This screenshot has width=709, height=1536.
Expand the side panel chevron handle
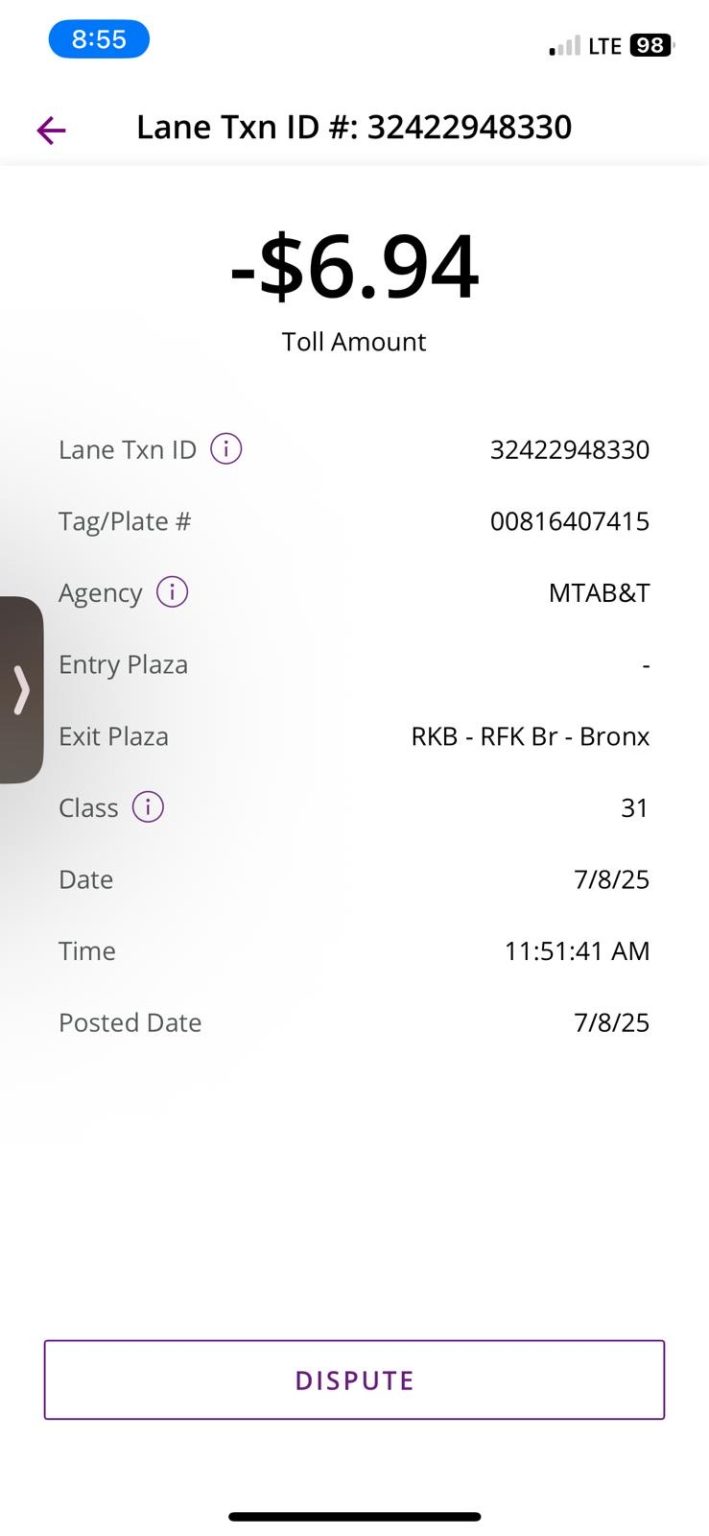pos(21,690)
